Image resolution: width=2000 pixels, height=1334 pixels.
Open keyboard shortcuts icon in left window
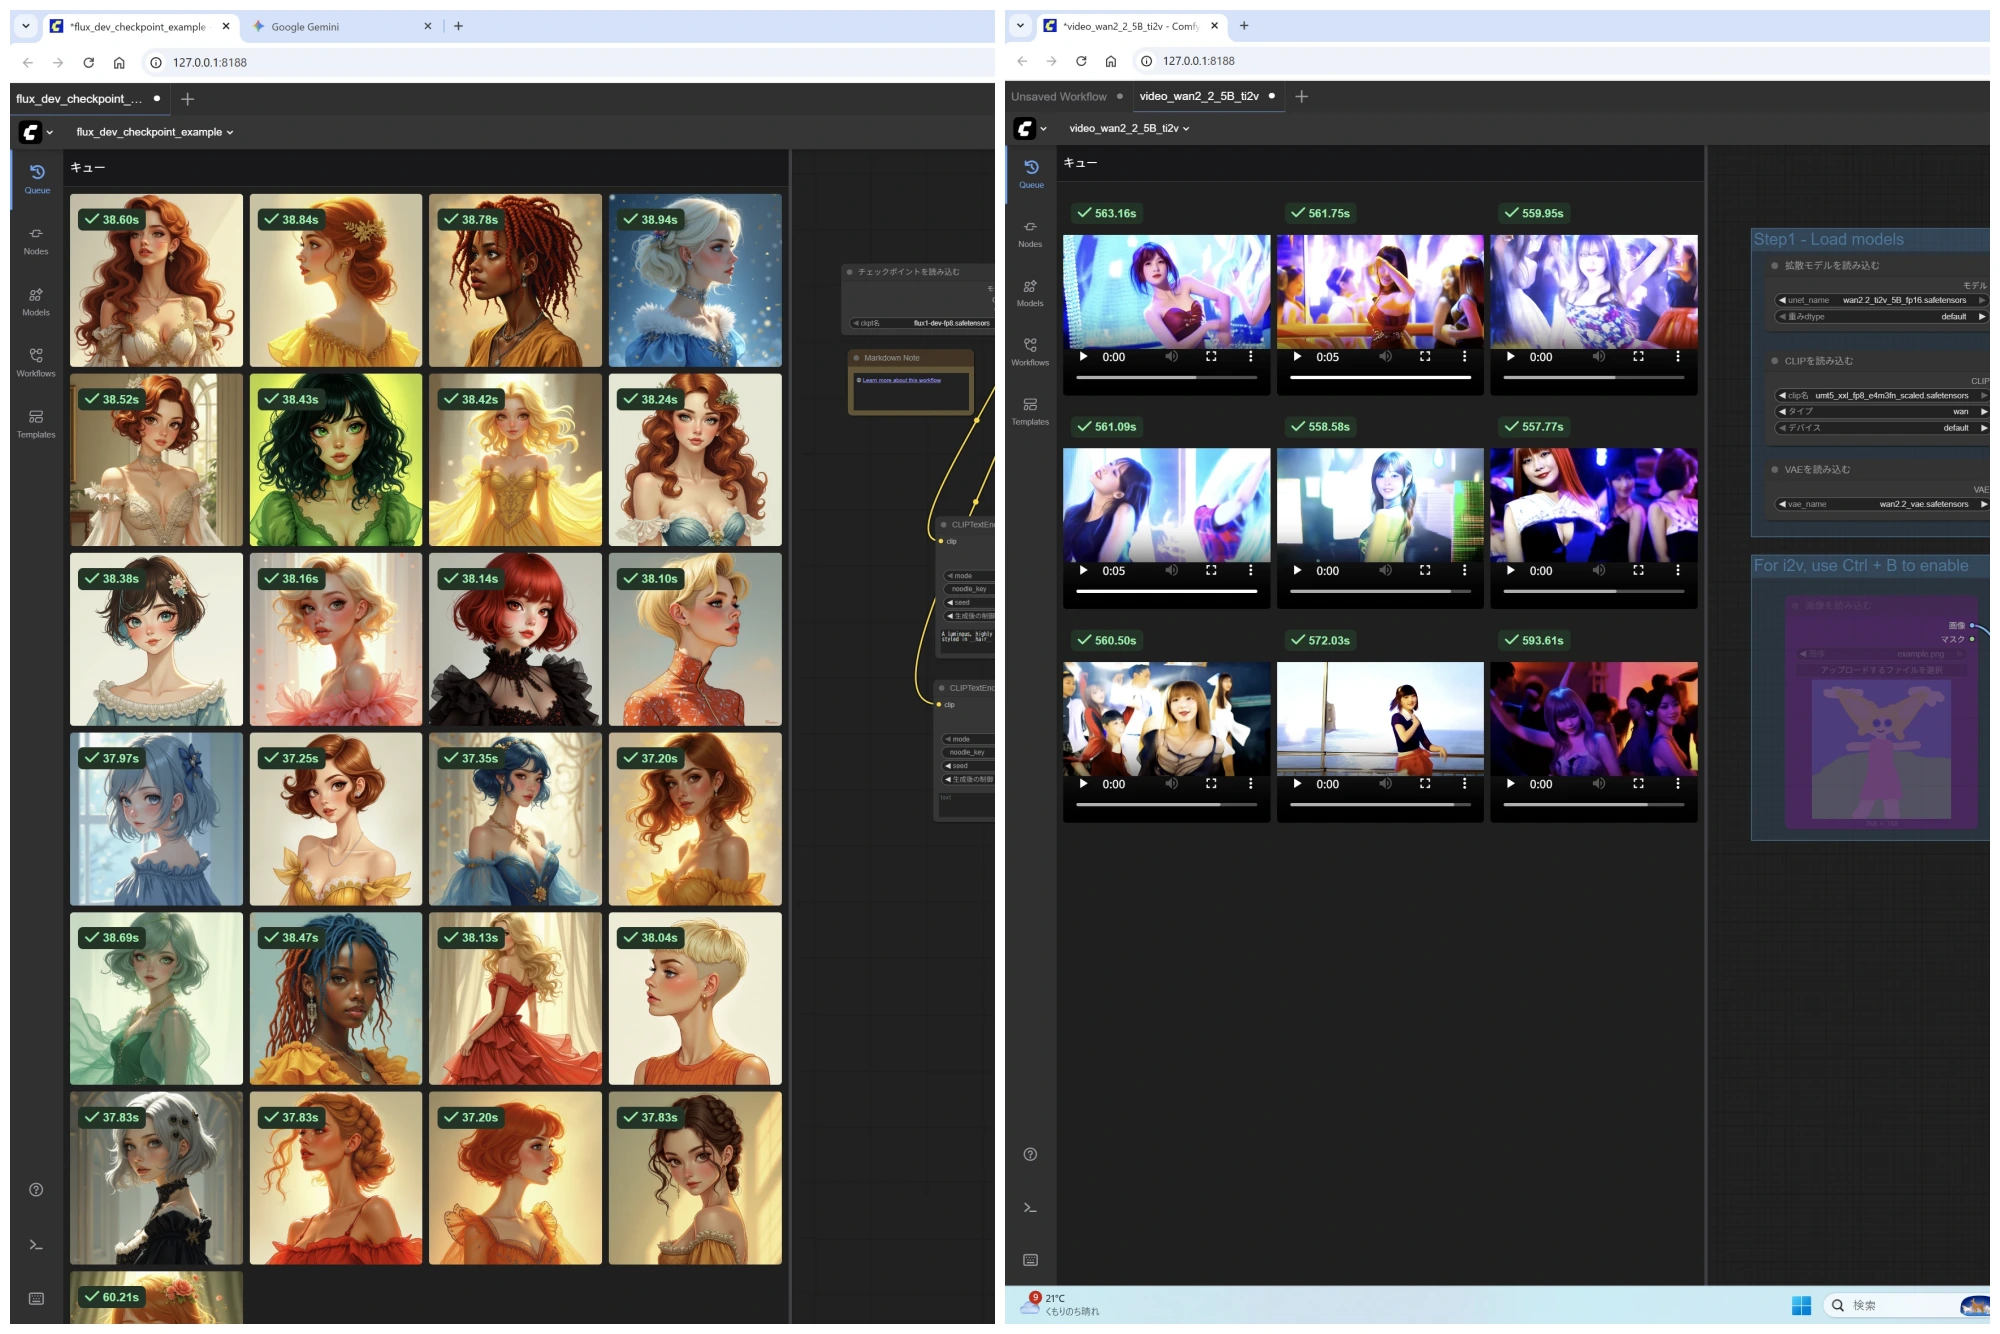pos(36,1298)
